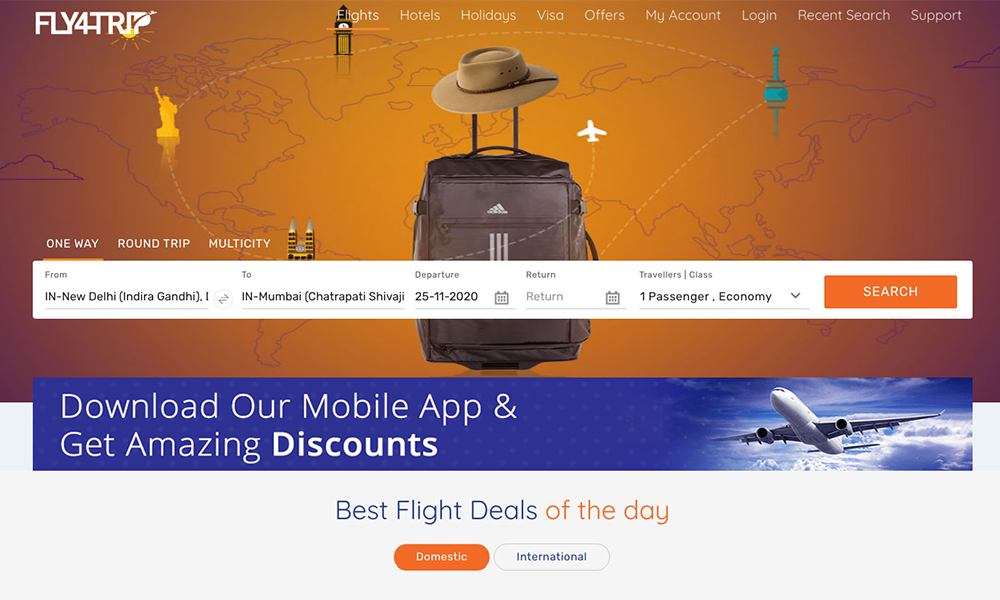This screenshot has width=1000, height=600.
Task: Open the Login link
Action: [x=759, y=15]
